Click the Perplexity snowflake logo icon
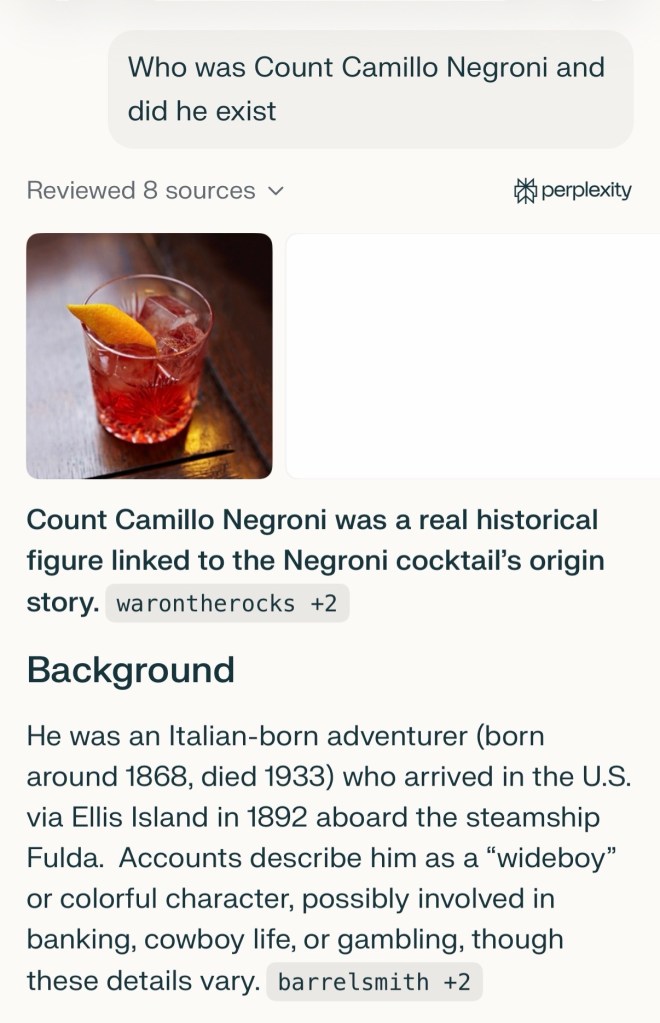The image size is (660, 1023). [525, 190]
